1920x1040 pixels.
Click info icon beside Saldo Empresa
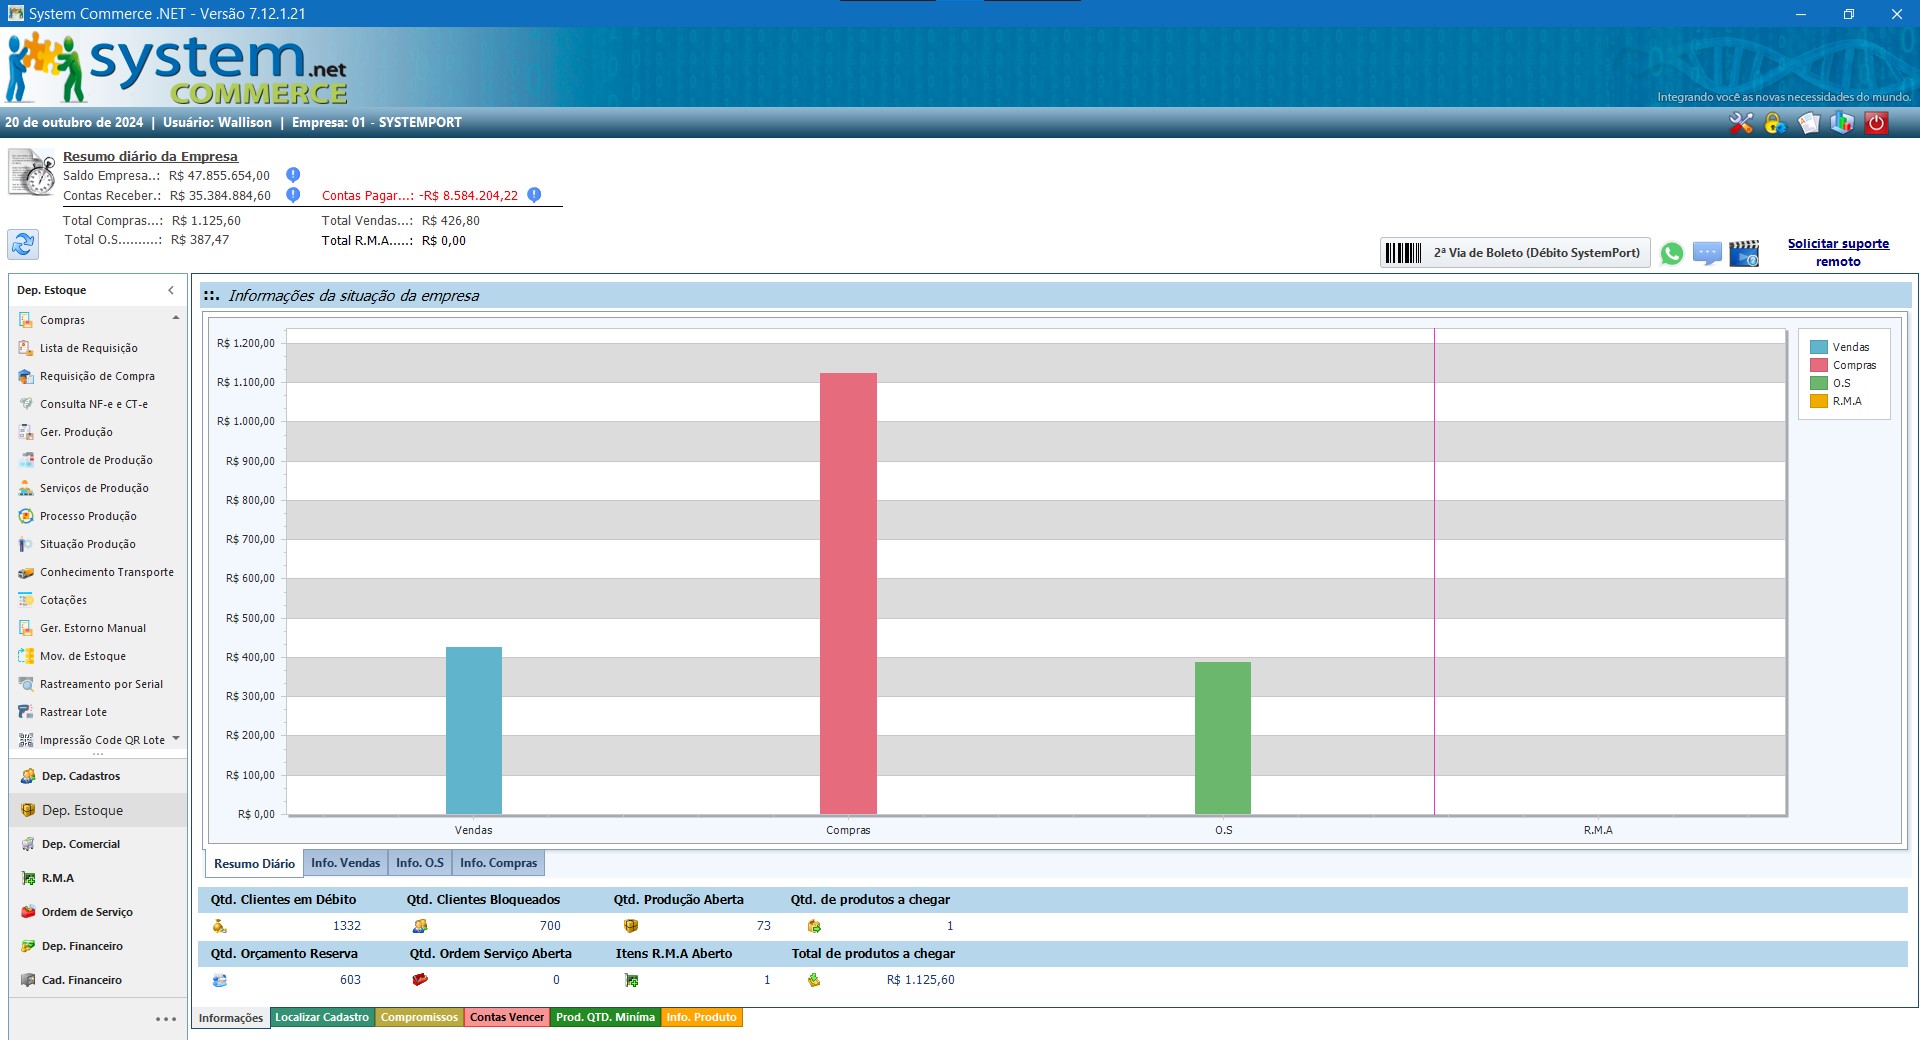coord(293,175)
